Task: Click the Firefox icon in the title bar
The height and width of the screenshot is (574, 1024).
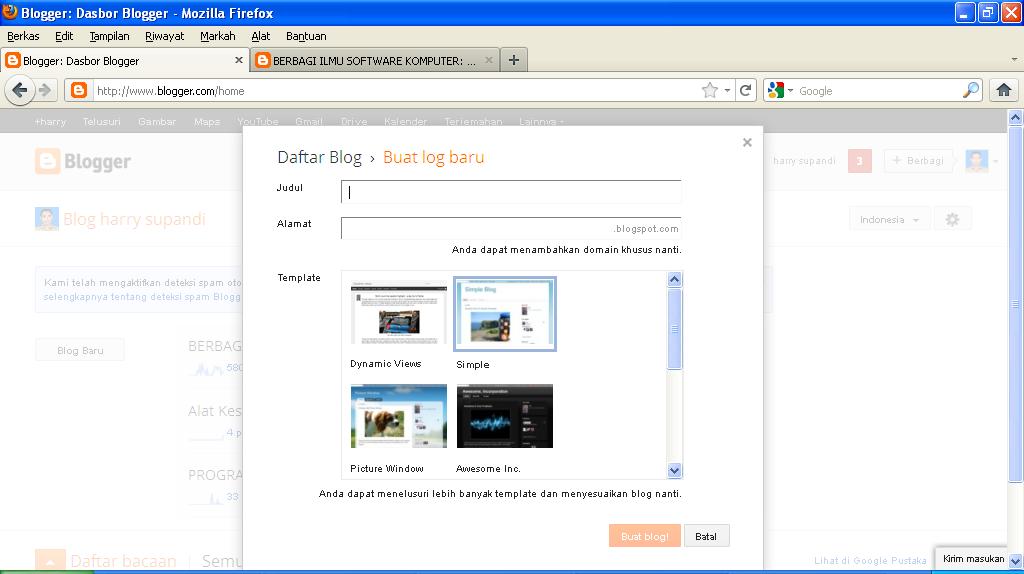Action: click(x=10, y=12)
